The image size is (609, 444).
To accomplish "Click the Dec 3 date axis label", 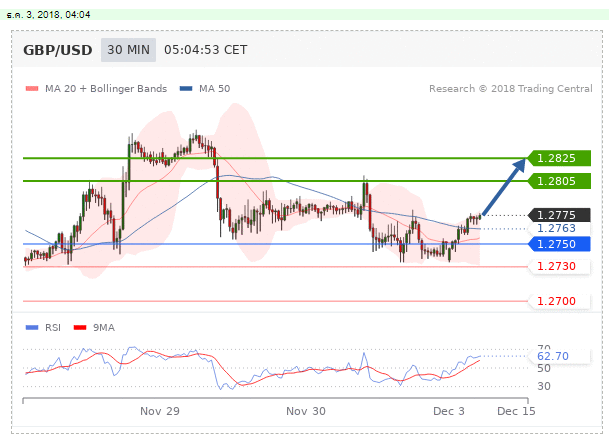I will coord(449,411).
